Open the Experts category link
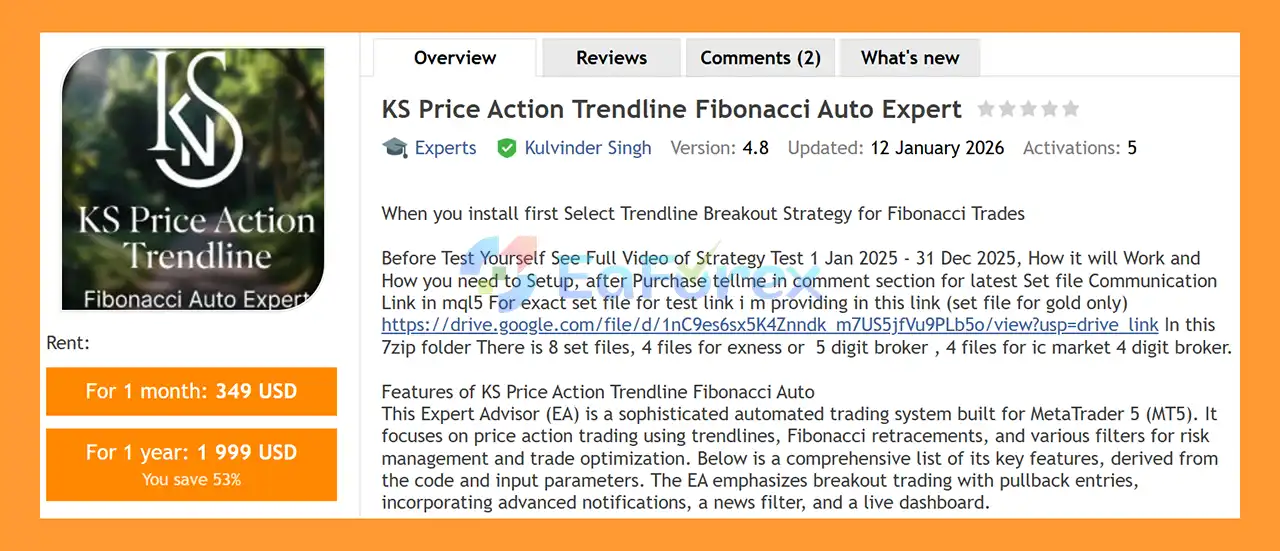Viewport: 1280px width, 551px height. click(445, 148)
